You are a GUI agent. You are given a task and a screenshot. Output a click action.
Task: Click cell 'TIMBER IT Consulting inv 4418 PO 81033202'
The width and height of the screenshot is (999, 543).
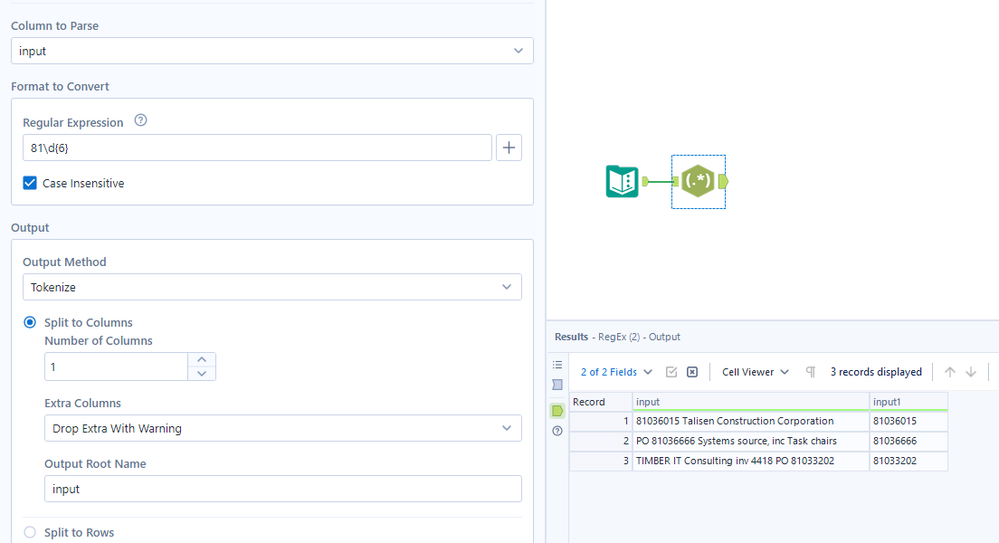click(x=751, y=461)
